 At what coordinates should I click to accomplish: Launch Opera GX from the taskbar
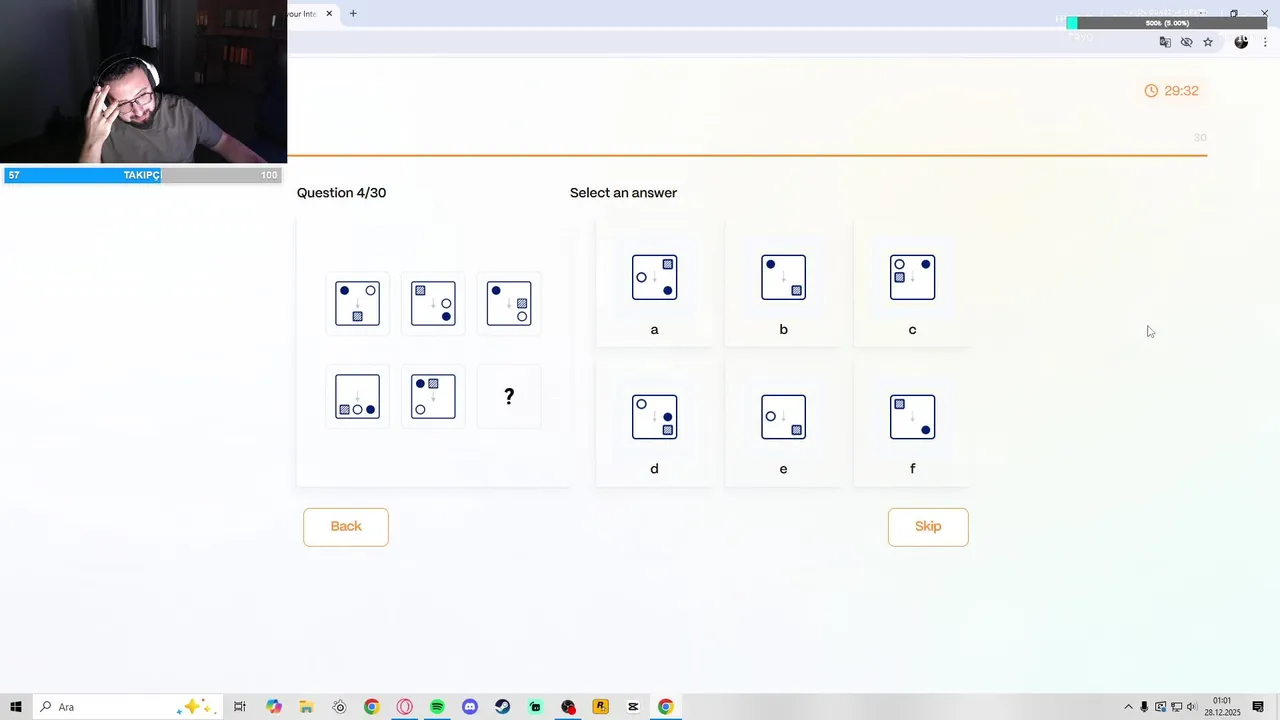[x=404, y=707]
